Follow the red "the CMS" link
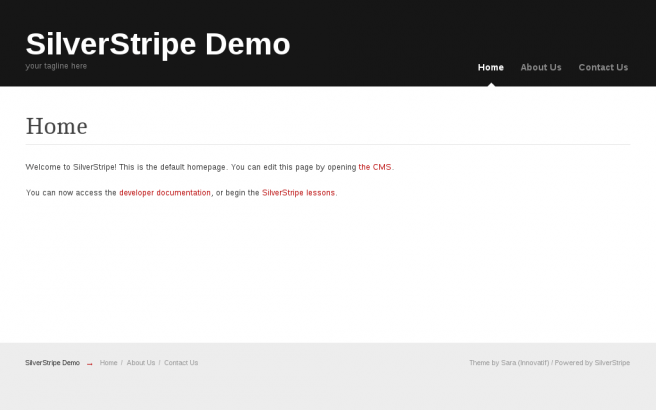 pos(375,167)
